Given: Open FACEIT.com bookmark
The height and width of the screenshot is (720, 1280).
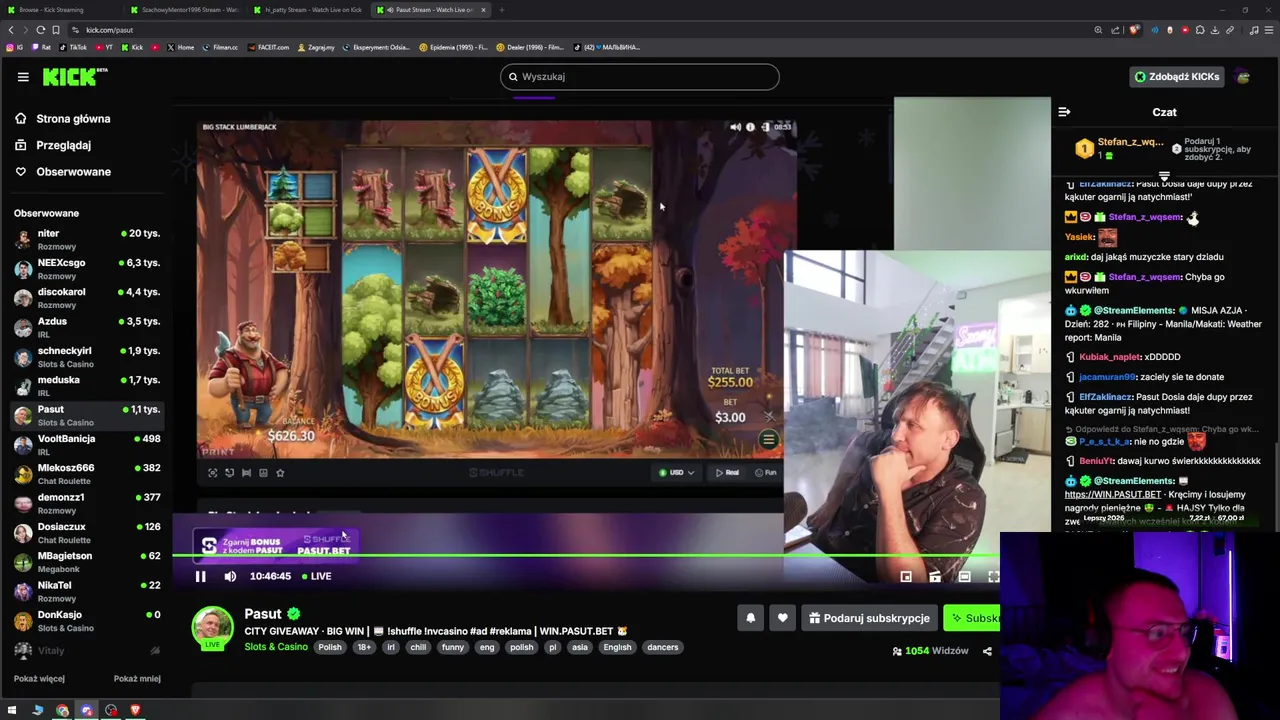Looking at the screenshot, I should [269, 47].
